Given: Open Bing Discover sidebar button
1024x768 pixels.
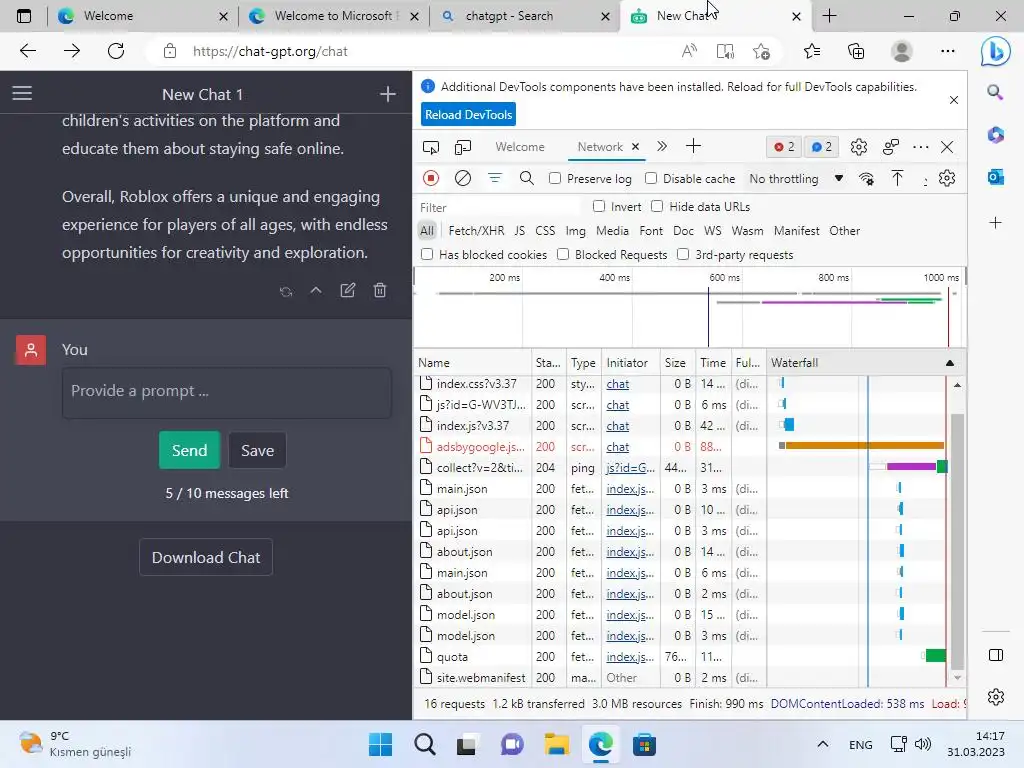Looking at the screenshot, I should point(995,51).
